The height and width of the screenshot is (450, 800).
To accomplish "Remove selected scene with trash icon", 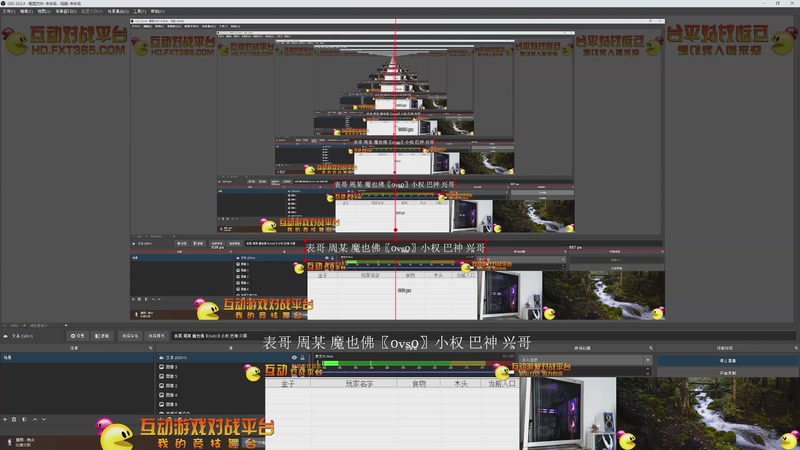I will click(14, 419).
